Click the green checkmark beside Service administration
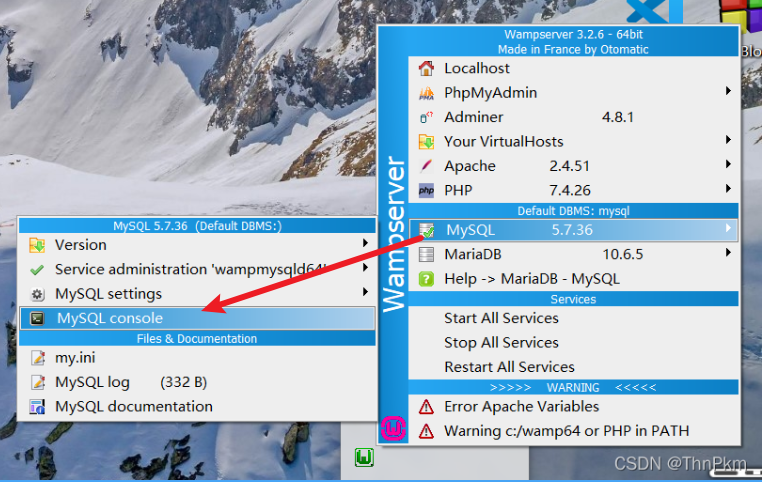 pyautogui.click(x=37, y=270)
